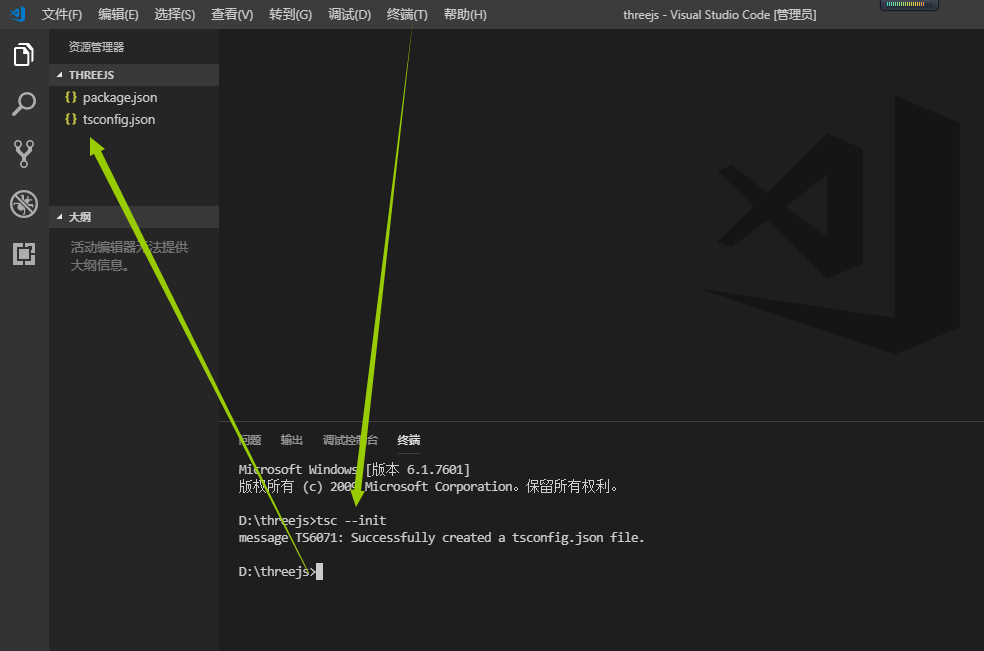
Task: Open the 终端 menu
Action: 407,14
